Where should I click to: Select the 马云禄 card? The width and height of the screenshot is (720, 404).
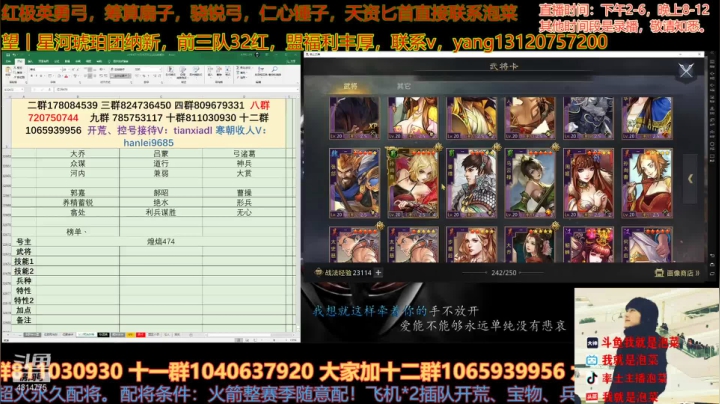click(530, 183)
